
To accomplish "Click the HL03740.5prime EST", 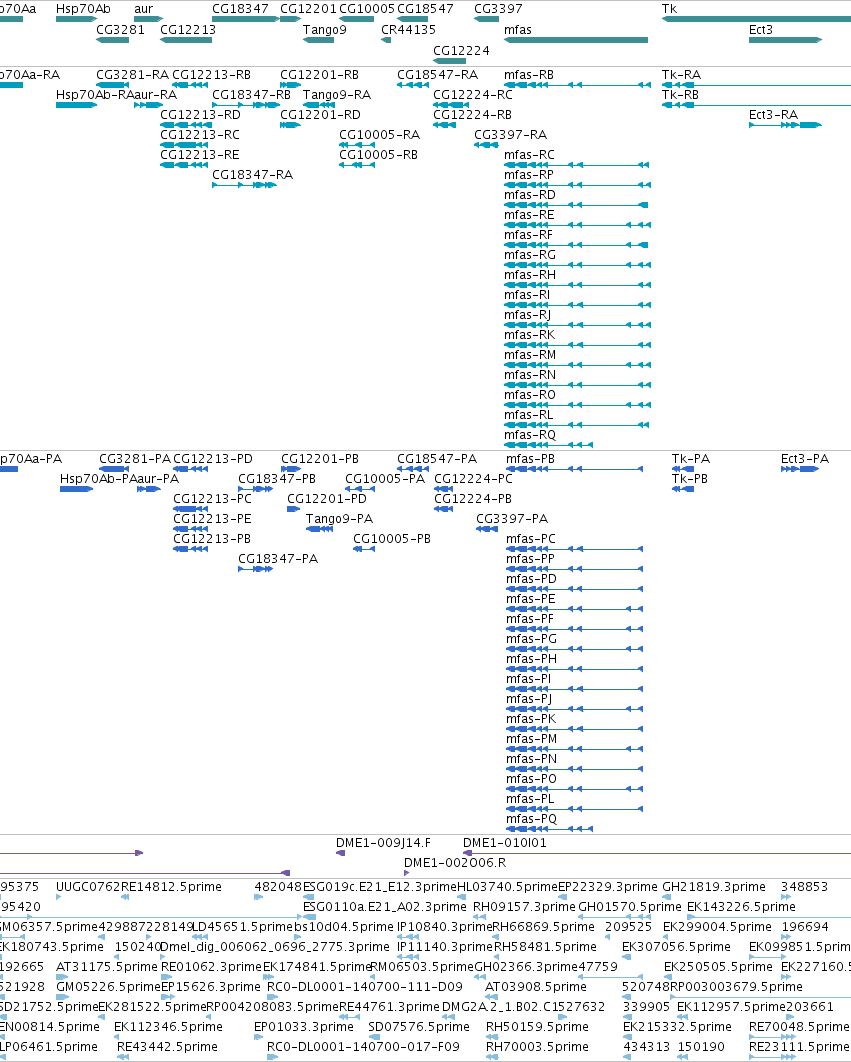I will coord(461,897).
